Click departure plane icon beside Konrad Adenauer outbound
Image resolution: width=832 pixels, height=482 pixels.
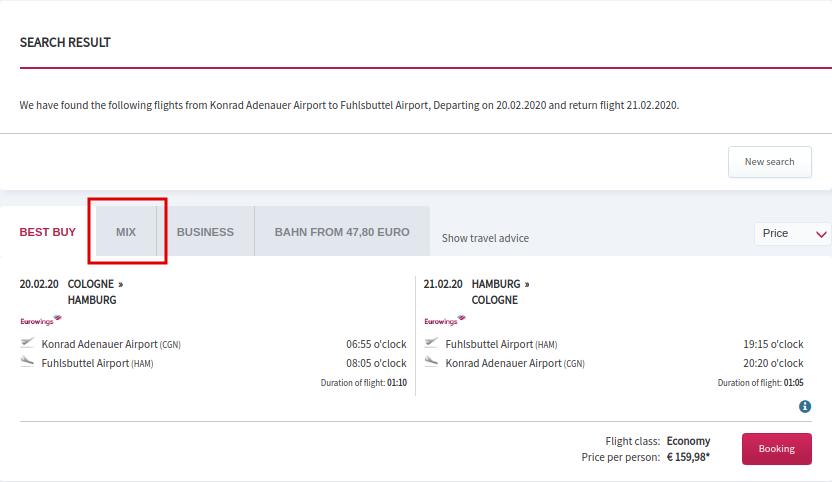tap(27, 343)
